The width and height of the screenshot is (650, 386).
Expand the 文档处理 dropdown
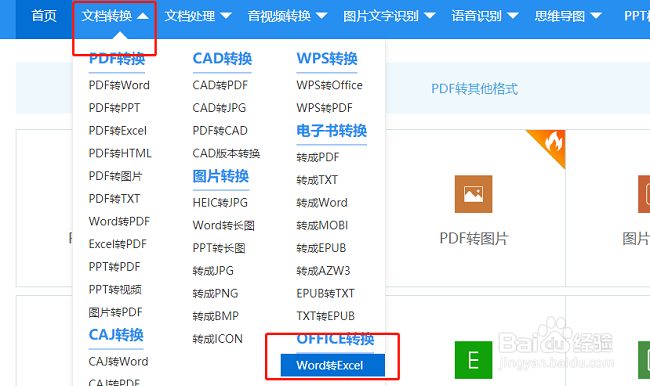point(198,16)
